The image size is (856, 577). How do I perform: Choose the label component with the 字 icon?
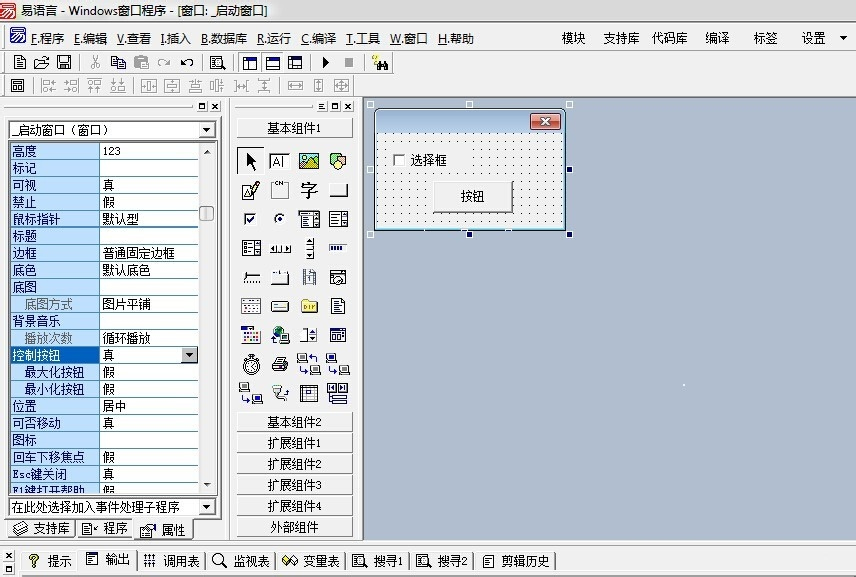[309, 191]
